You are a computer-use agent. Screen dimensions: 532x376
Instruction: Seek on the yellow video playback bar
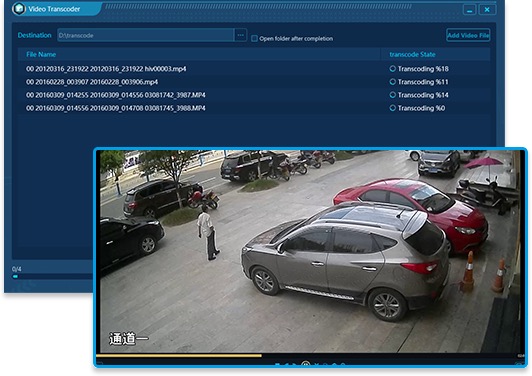[179, 355]
